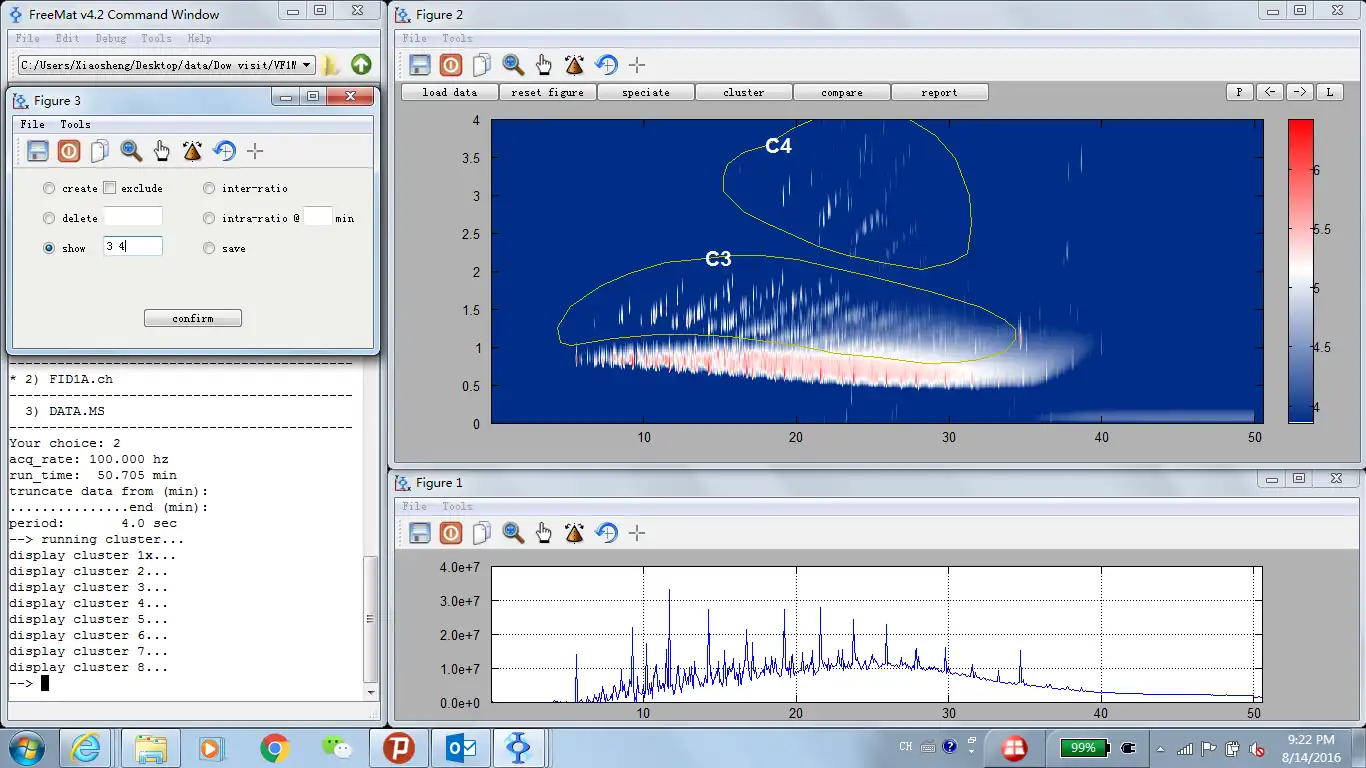Select the inter-ratio radio button
The width and height of the screenshot is (1366, 768).
pos(209,188)
